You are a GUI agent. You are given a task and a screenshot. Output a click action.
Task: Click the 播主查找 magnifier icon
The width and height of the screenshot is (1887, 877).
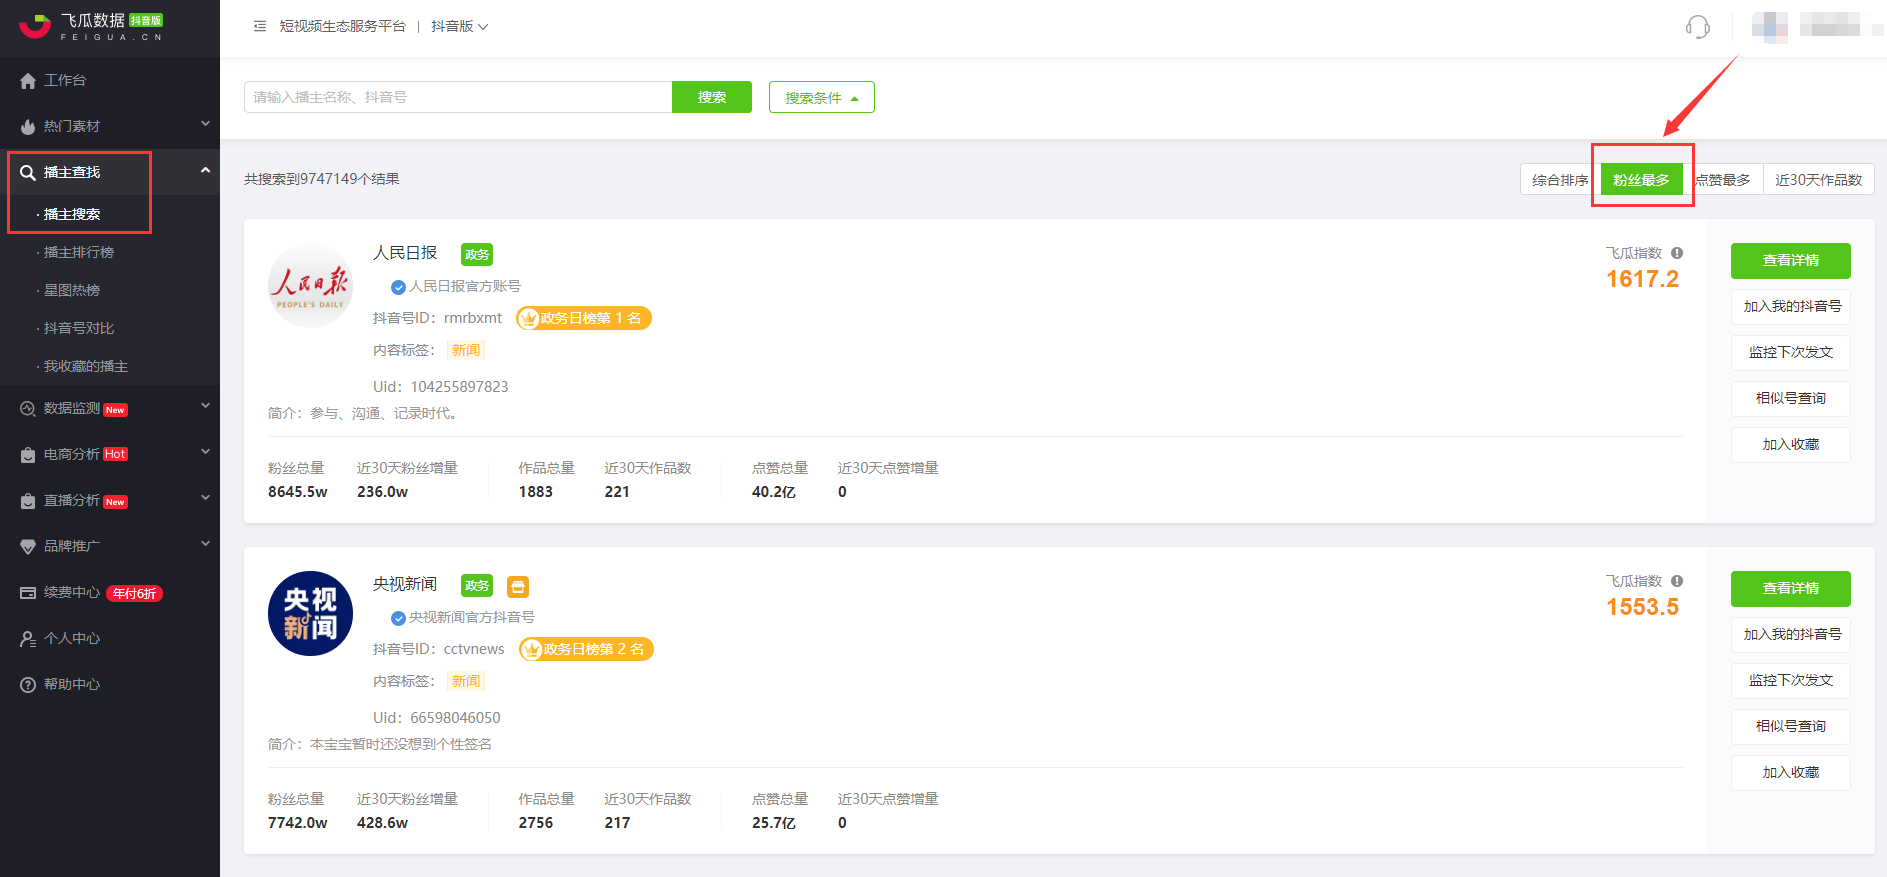click(28, 173)
